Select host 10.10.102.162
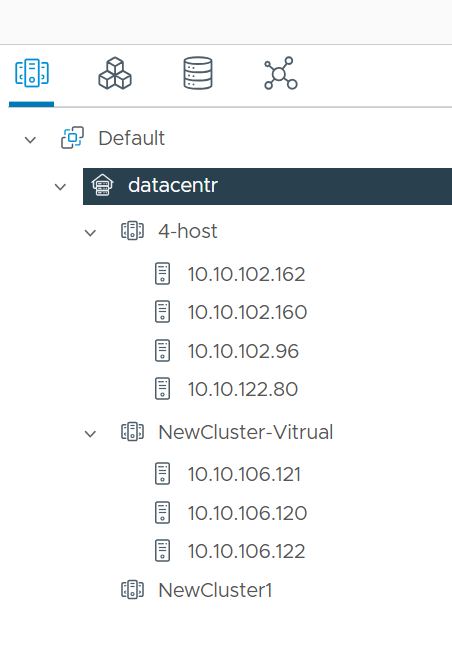 [x=246, y=274]
